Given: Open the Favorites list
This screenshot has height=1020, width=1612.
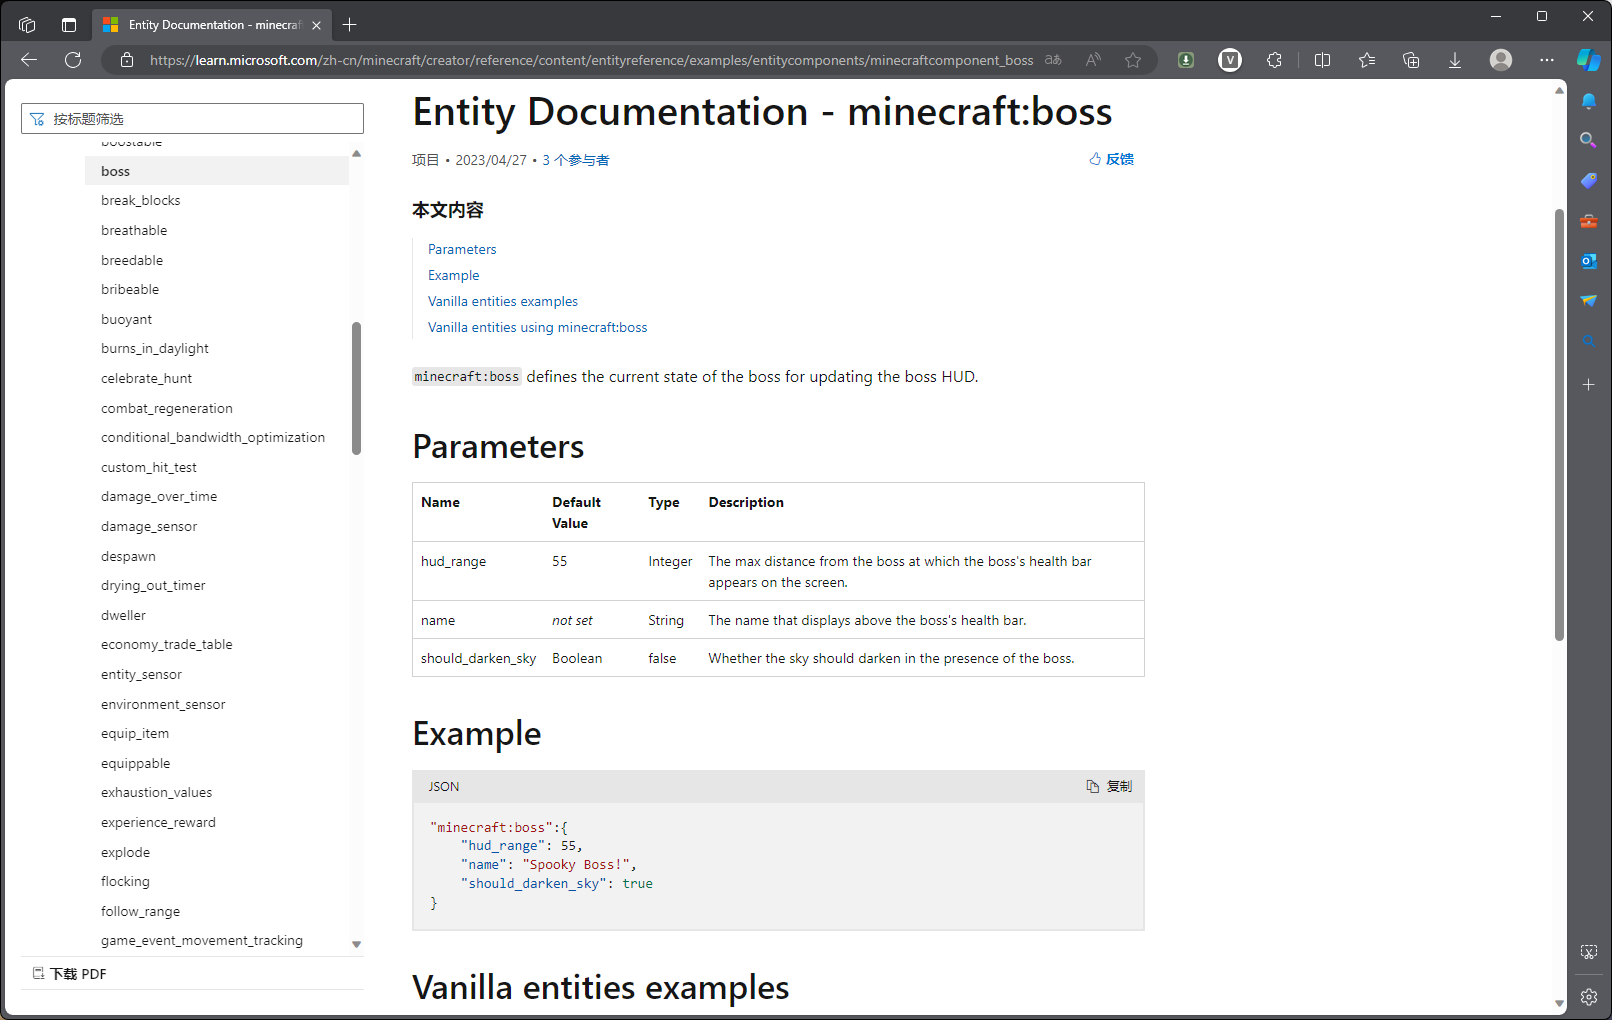Looking at the screenshot, I should [1367, 60].
